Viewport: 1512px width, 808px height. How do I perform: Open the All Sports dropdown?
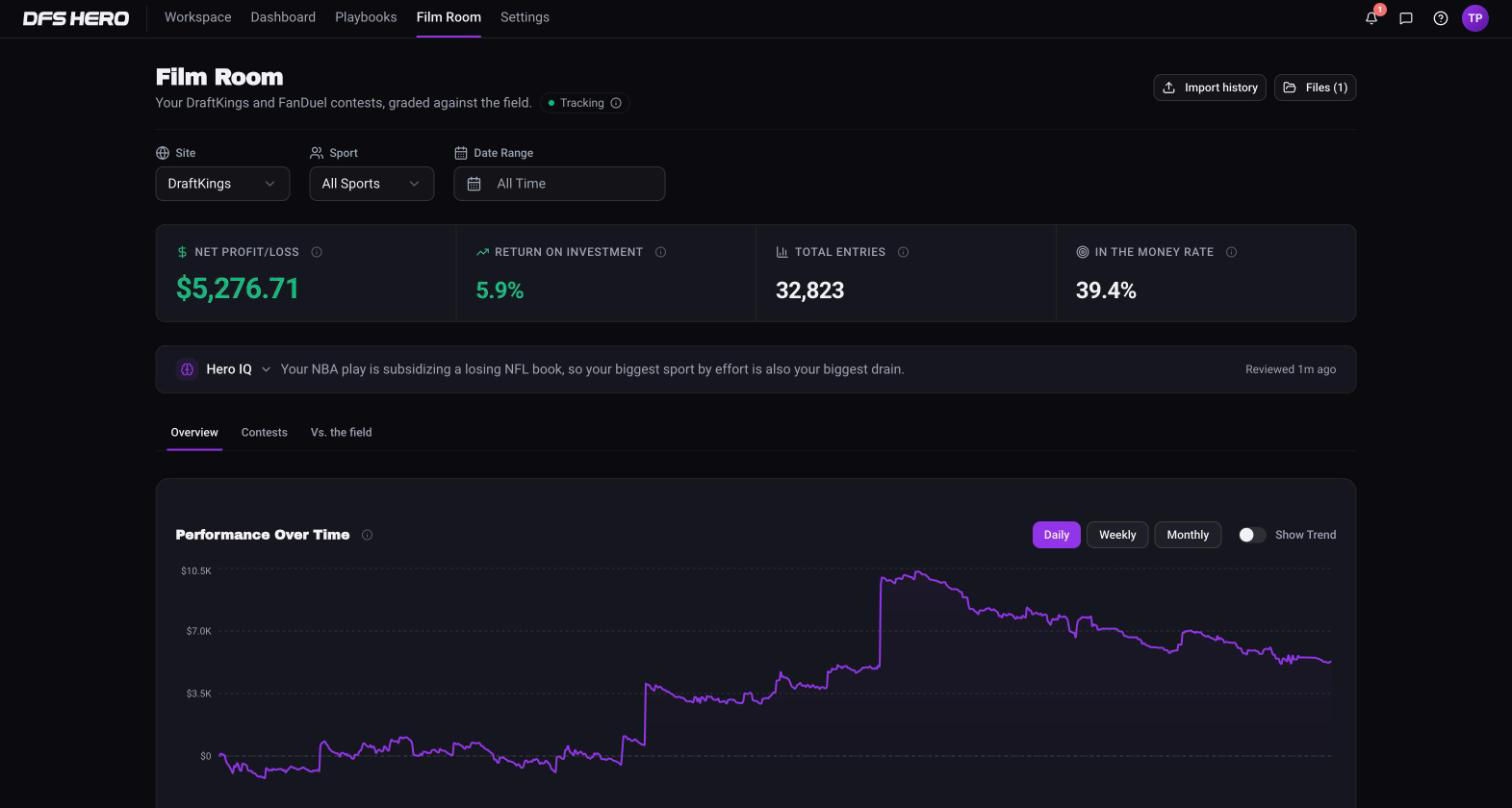tap(371, 184)
